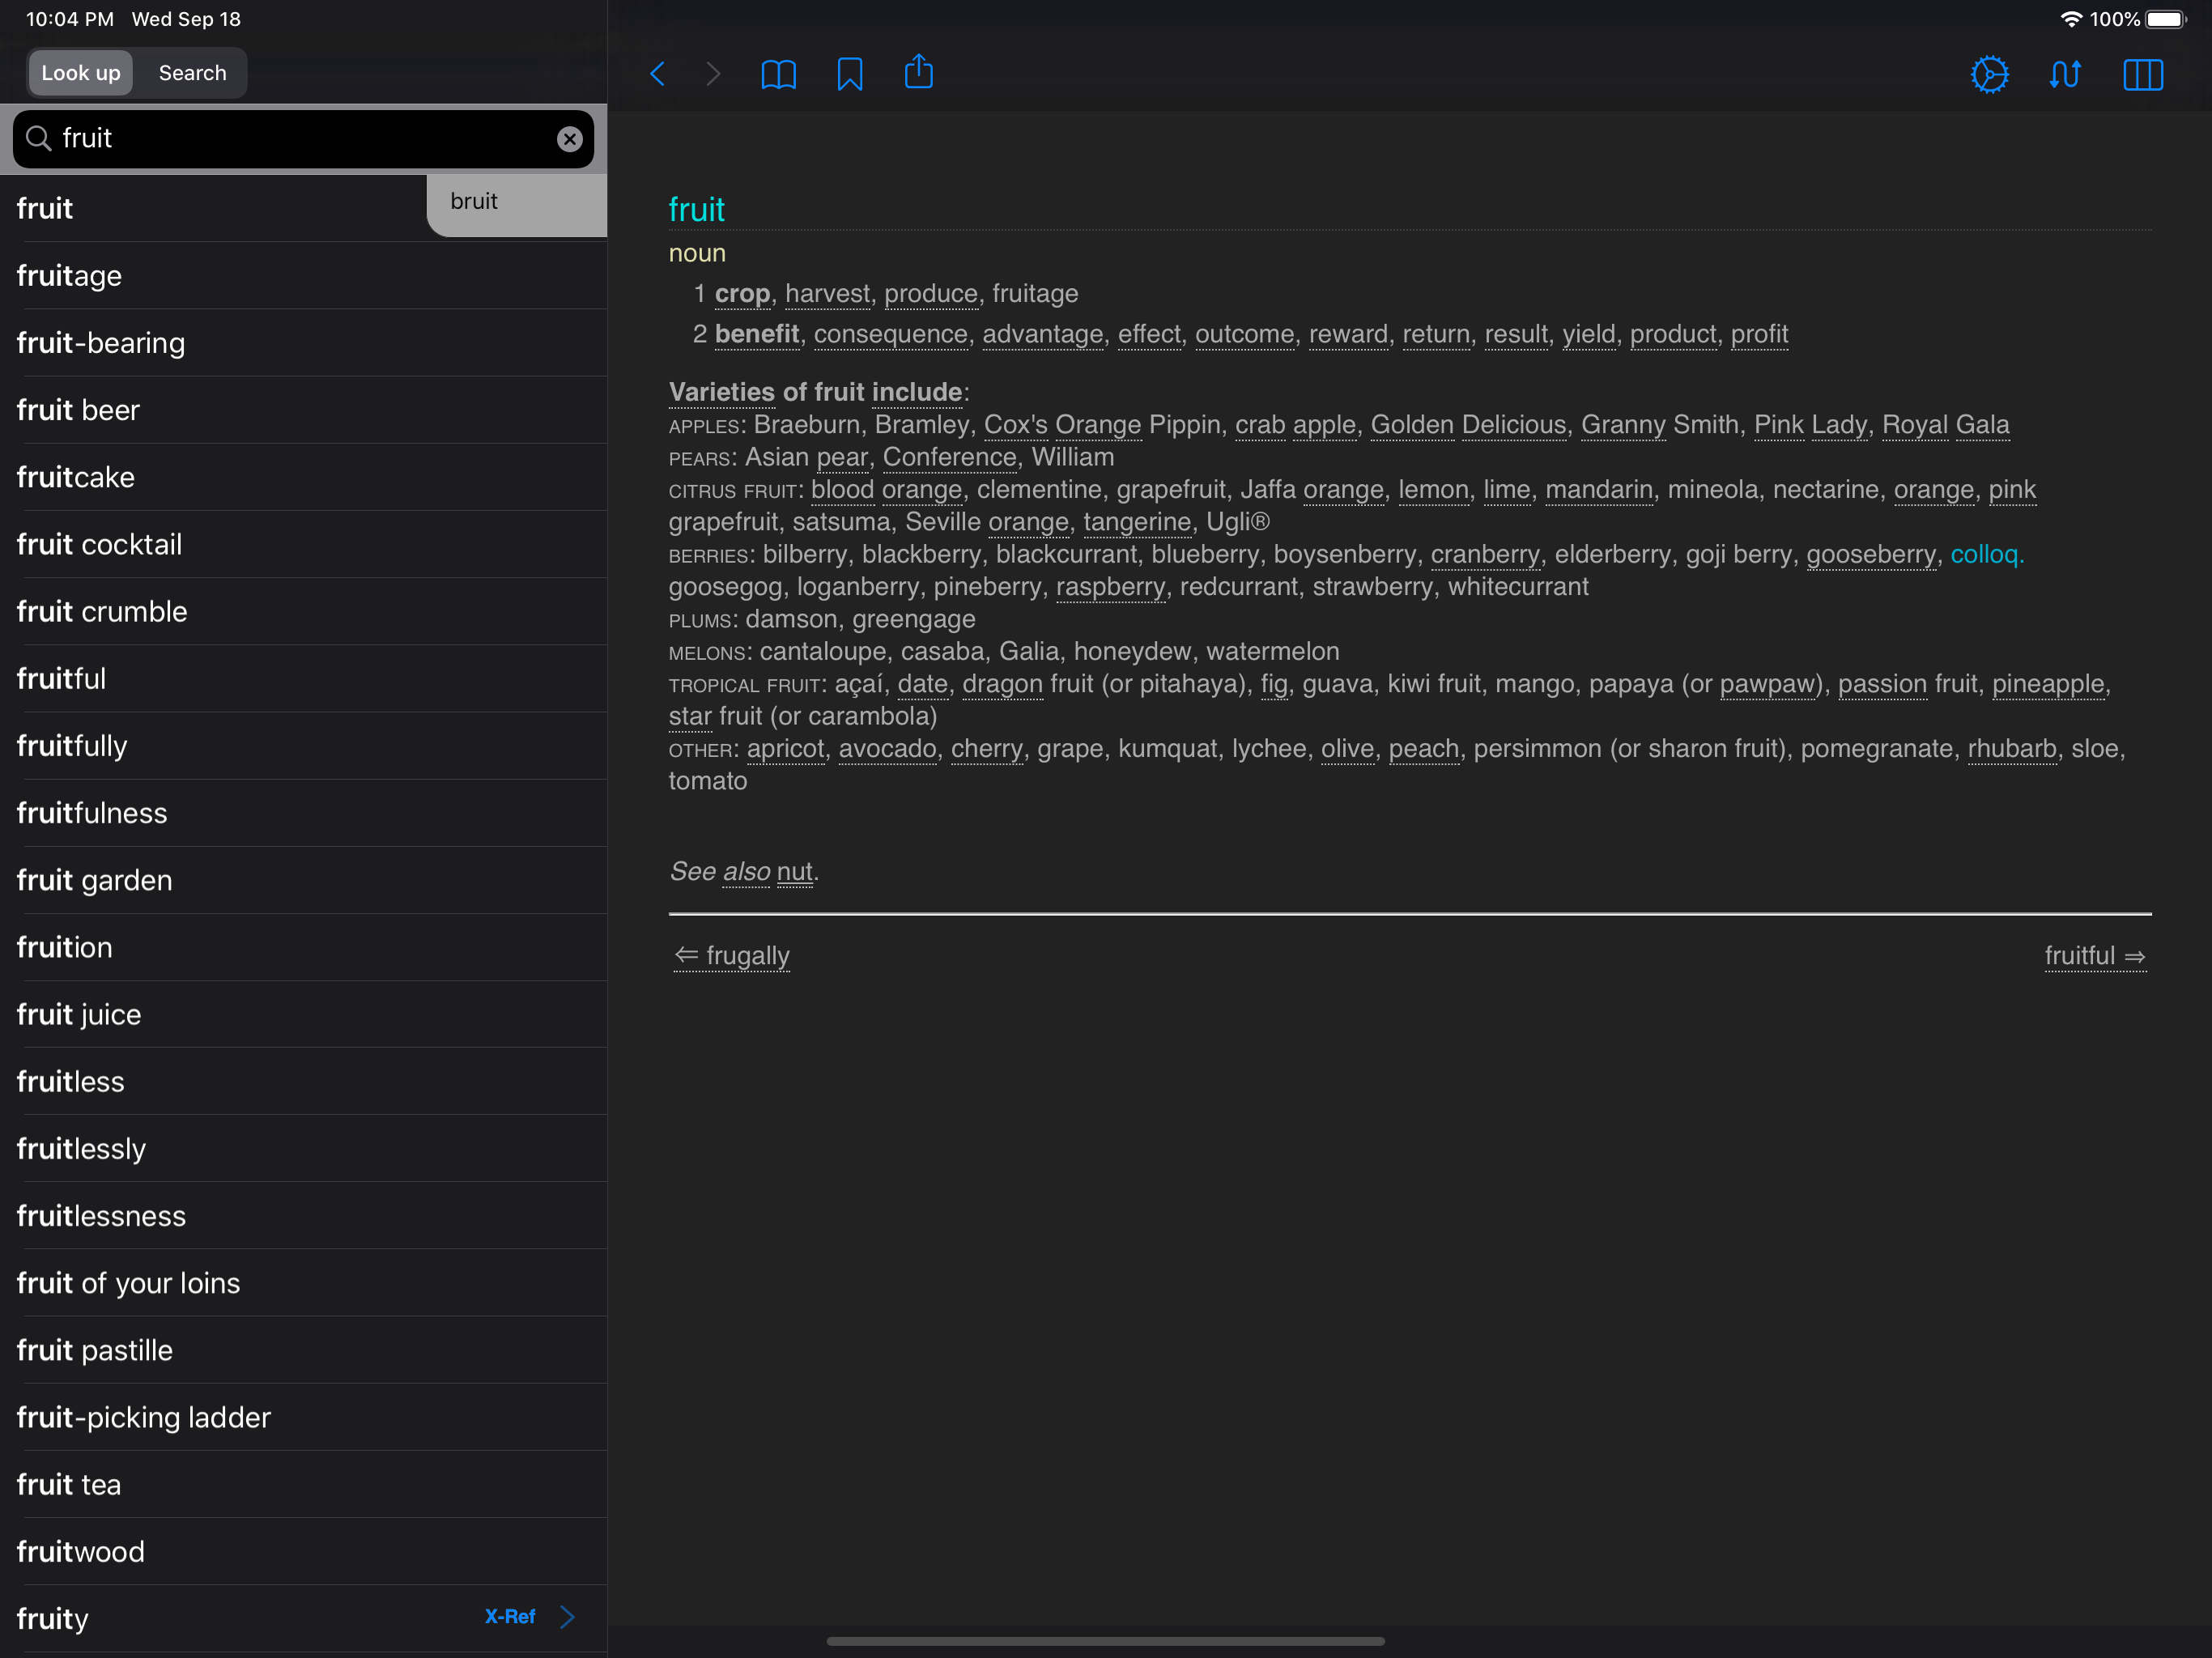
Task: Bookmark the fruit entry
Action: 849,74
